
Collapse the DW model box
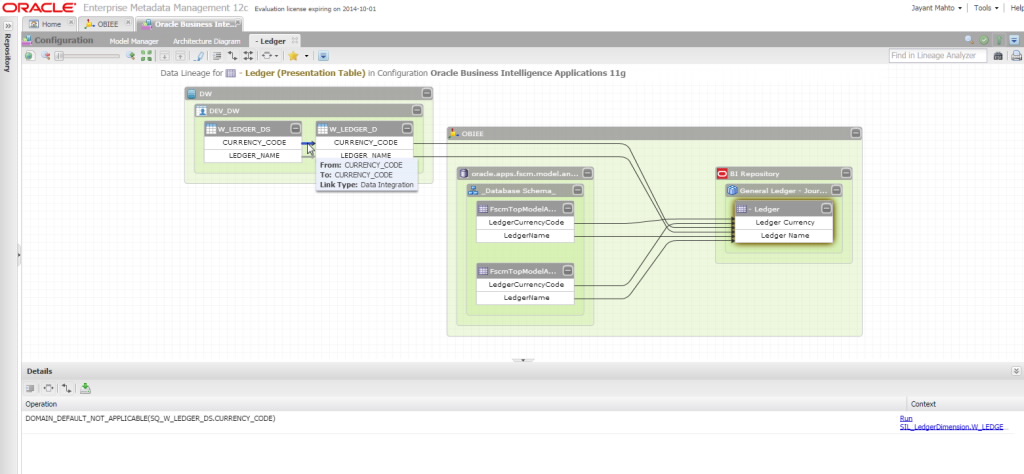[x=426, y=93]
